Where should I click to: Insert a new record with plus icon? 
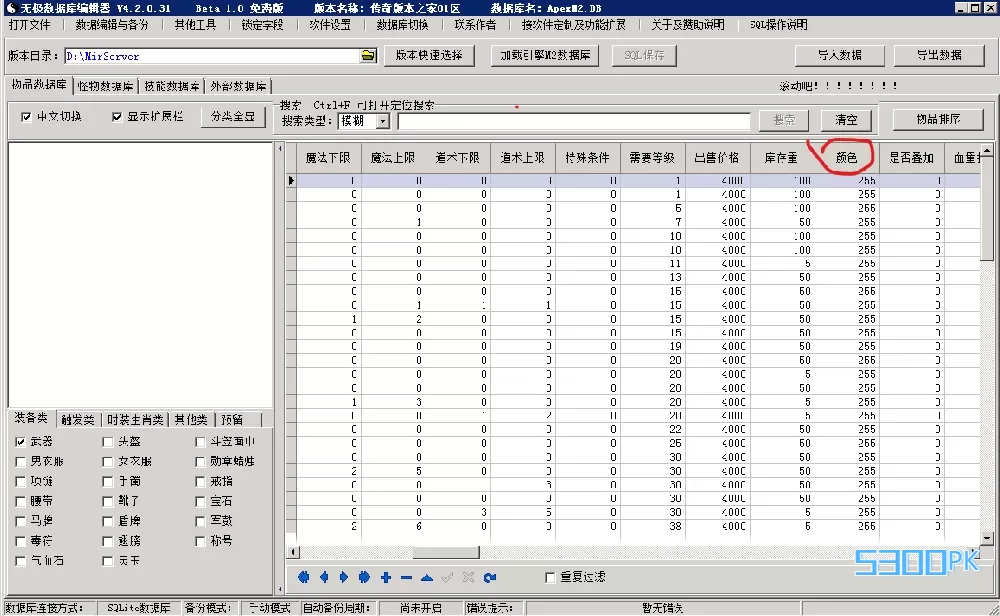tap(386, 577)
